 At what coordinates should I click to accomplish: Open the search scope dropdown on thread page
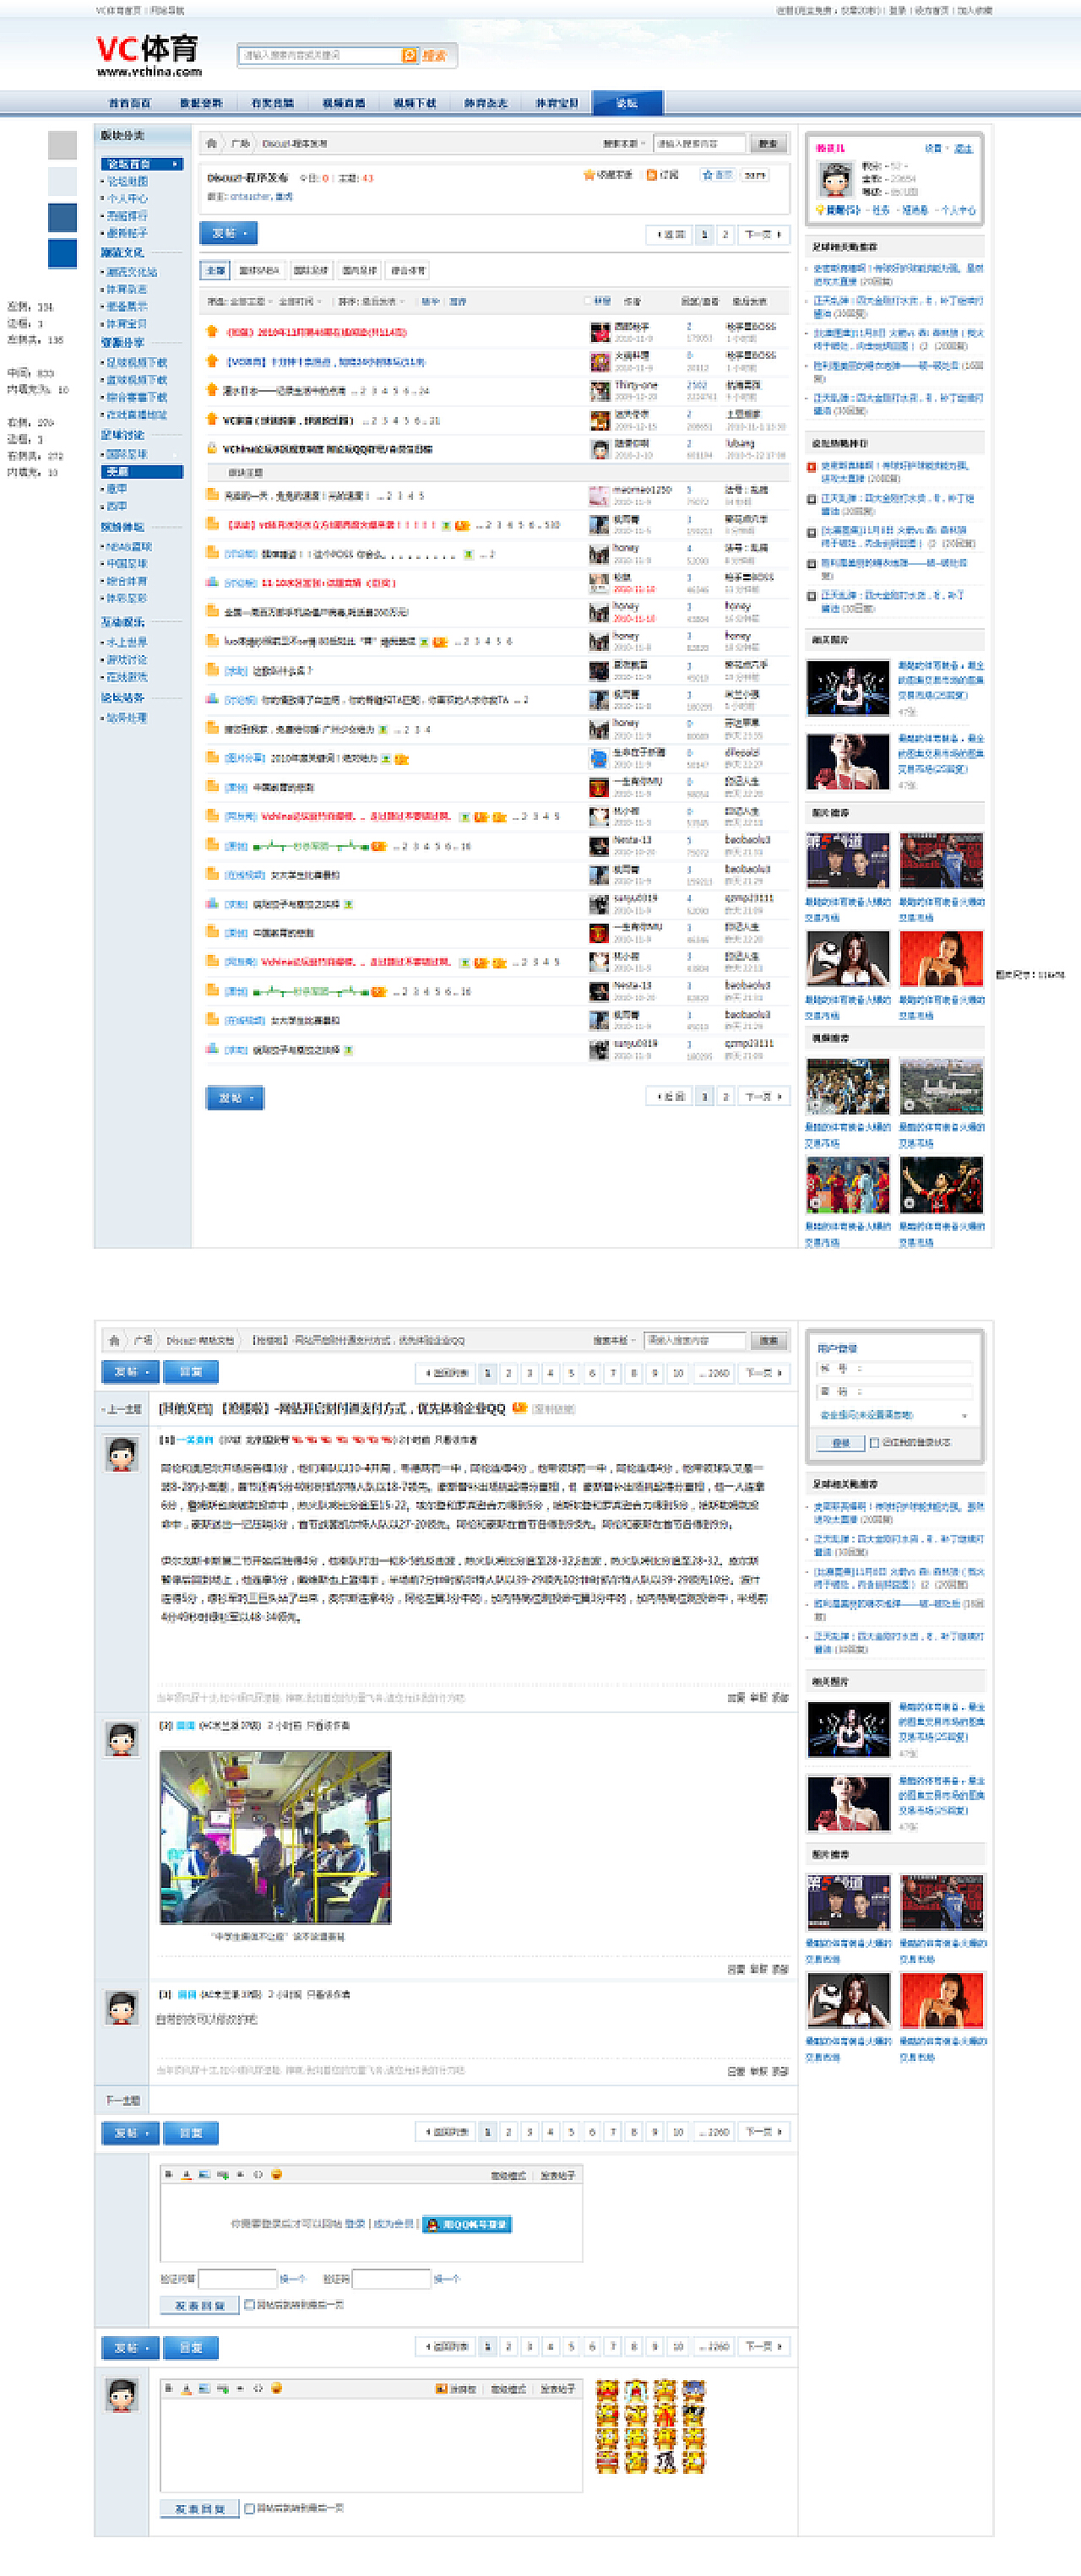pyautogui.click(x=613, y=1340)
